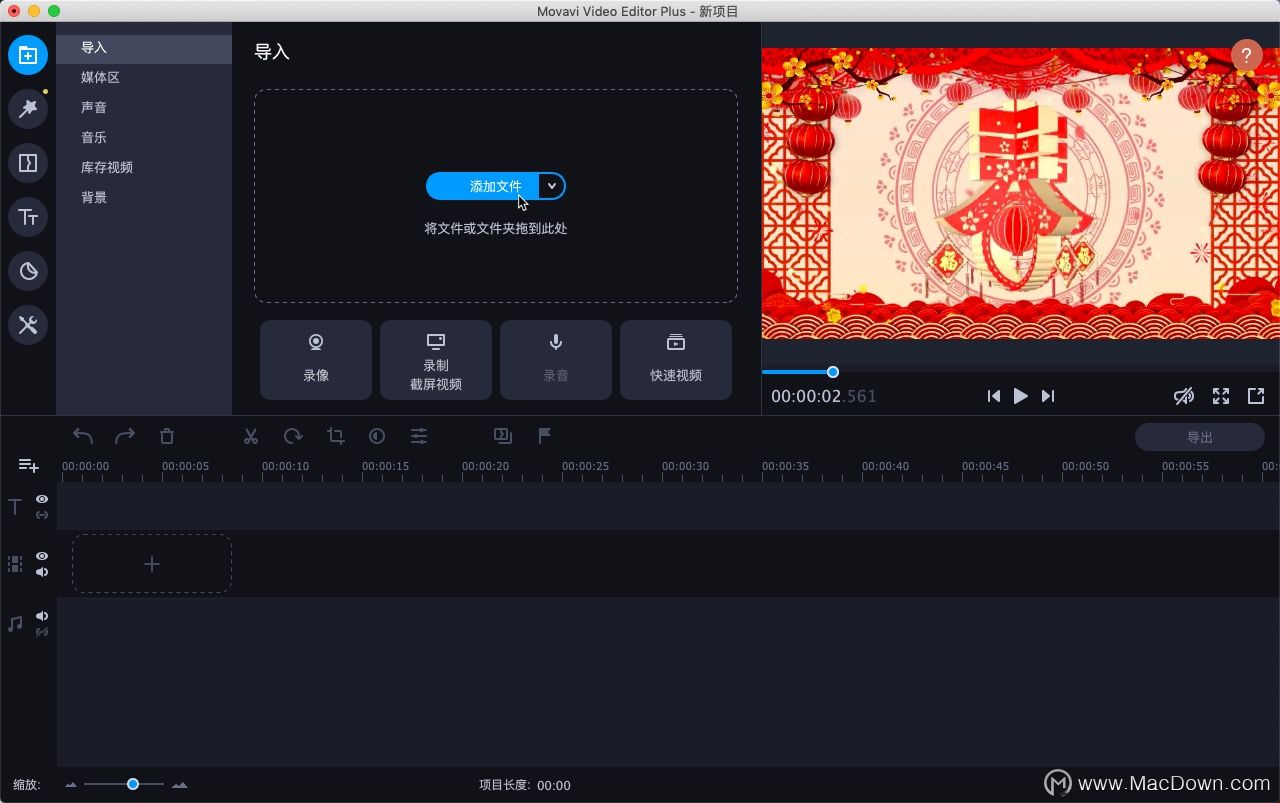Skip to next frame
1280x803 pixels.
point(1048,396)
